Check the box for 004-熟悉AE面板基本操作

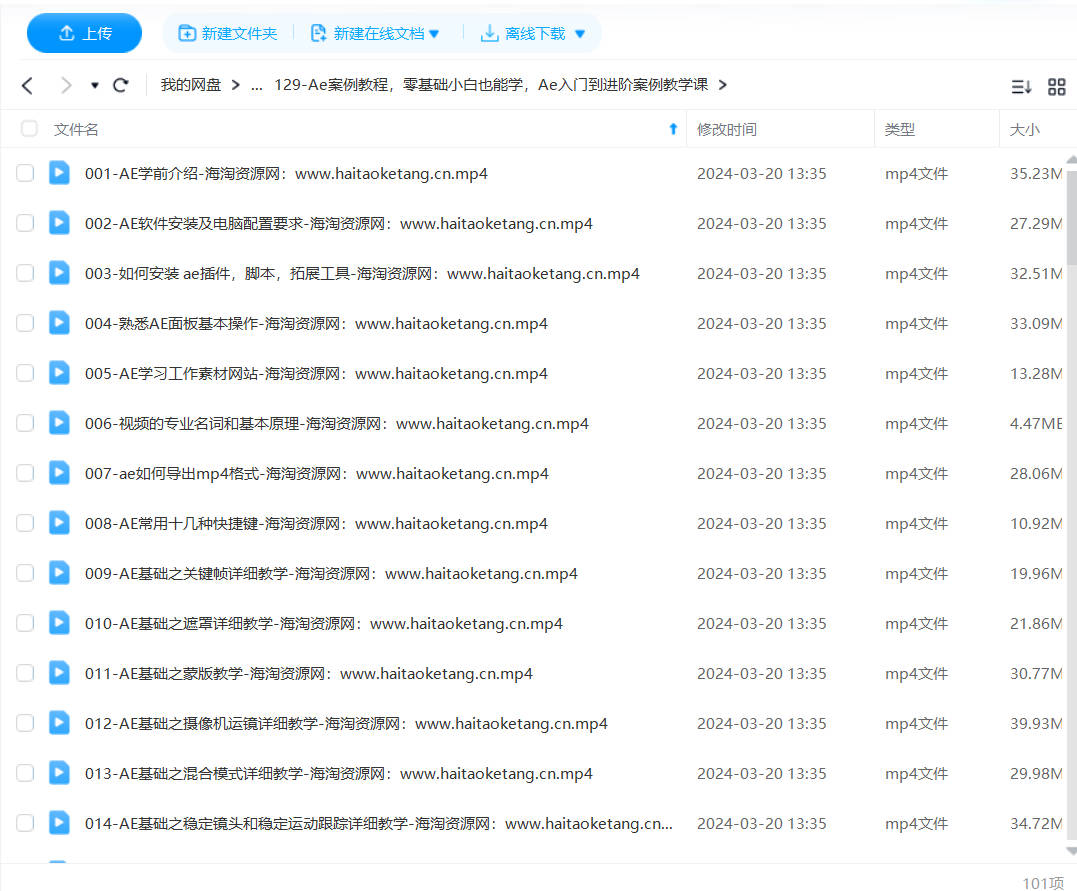25,323
